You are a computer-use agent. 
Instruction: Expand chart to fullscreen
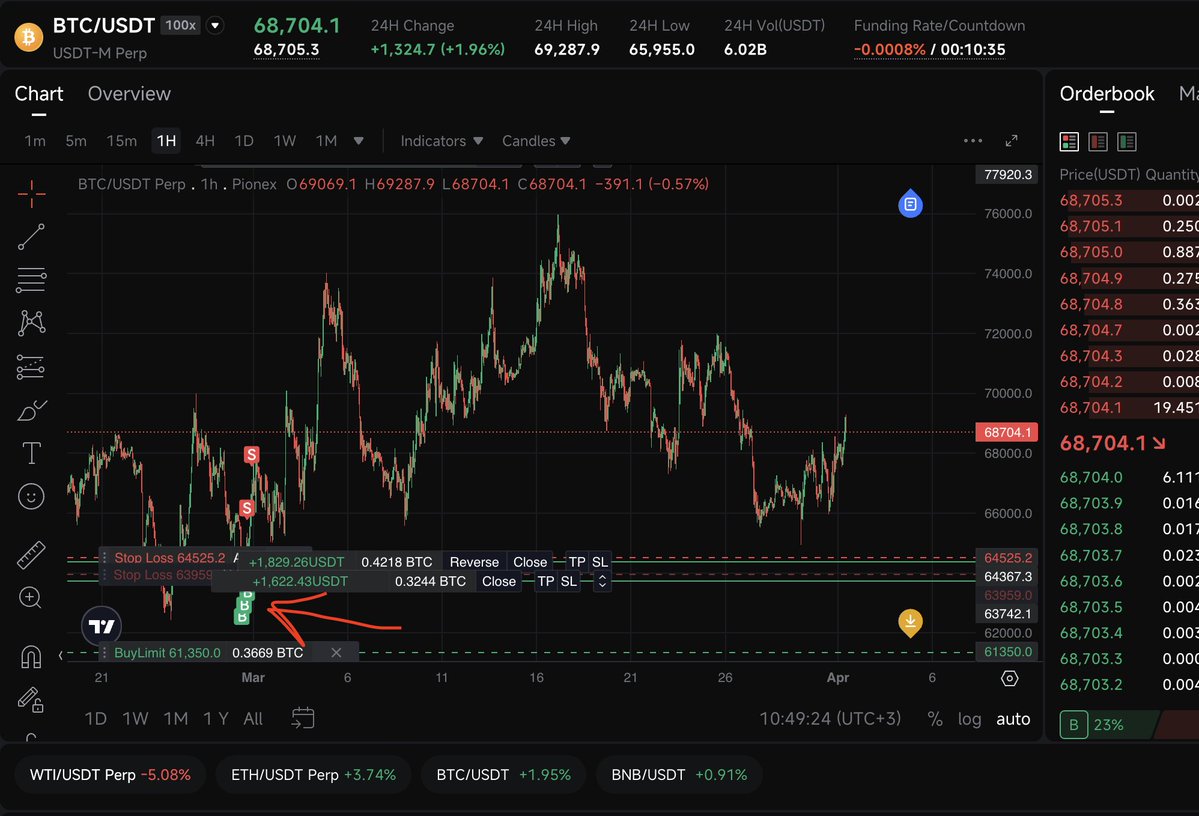[1011, 141]
